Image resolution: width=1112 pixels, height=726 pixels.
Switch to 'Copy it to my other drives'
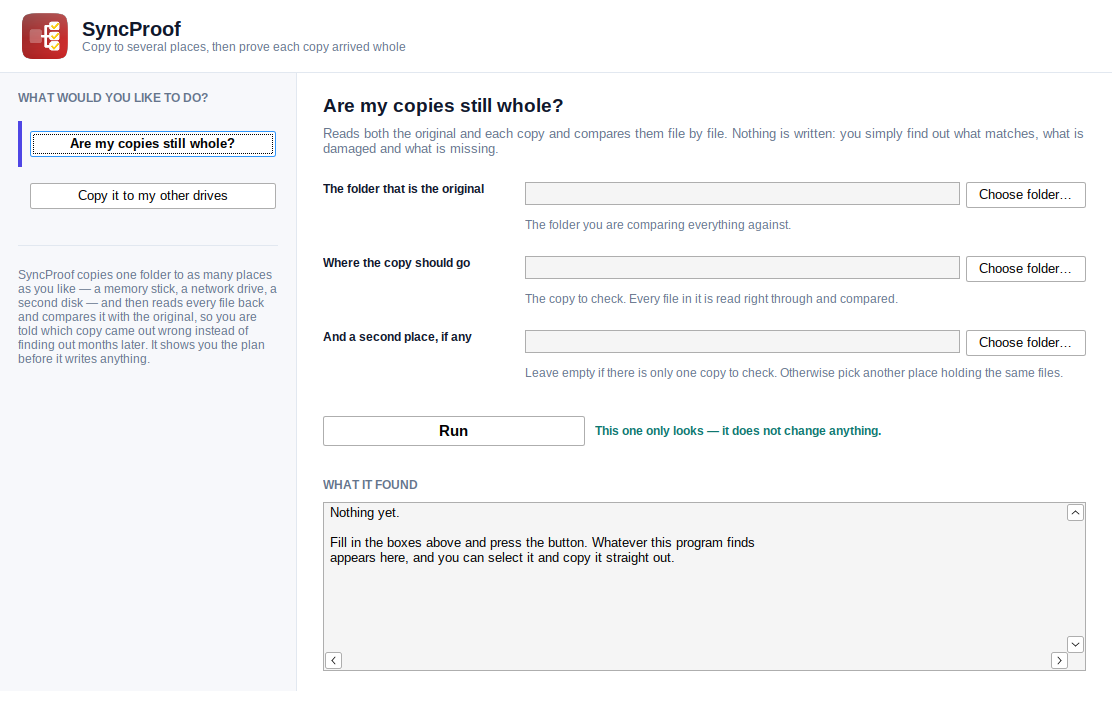coord(152,196)
